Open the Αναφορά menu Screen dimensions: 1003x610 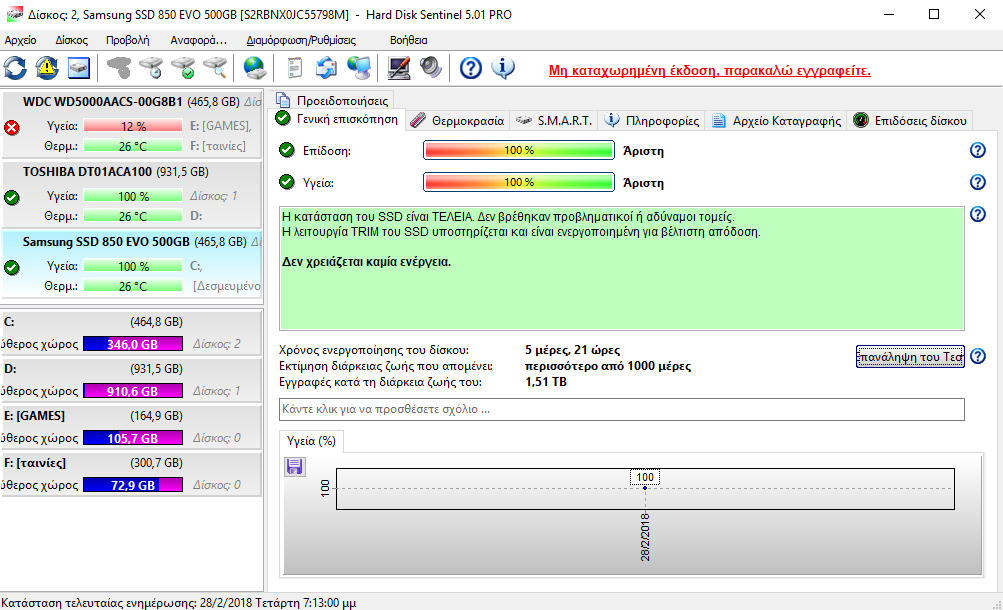click(x=198, y=40)
